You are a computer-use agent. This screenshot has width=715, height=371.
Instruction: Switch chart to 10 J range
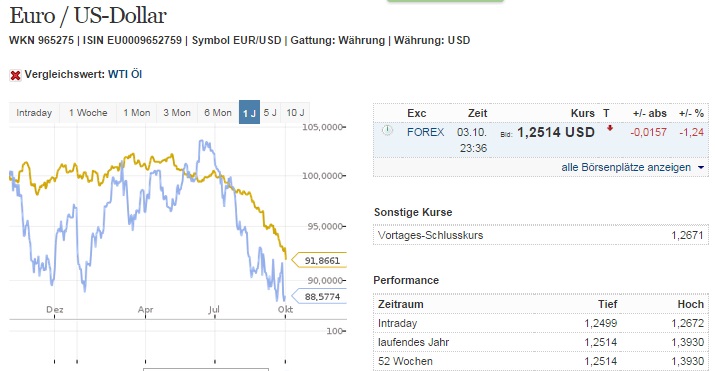pos(295,113)
